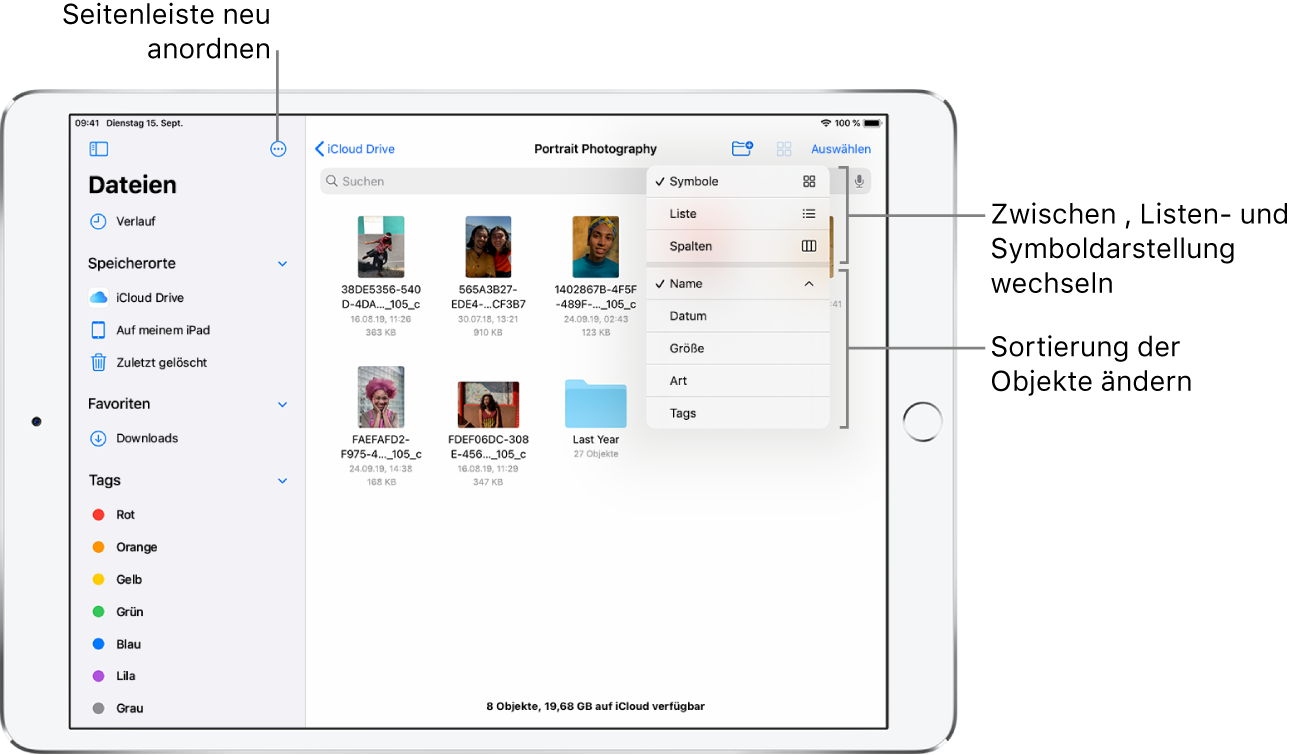
Task: Click the Liste lines icon in menu
Action: click(809, 214)
